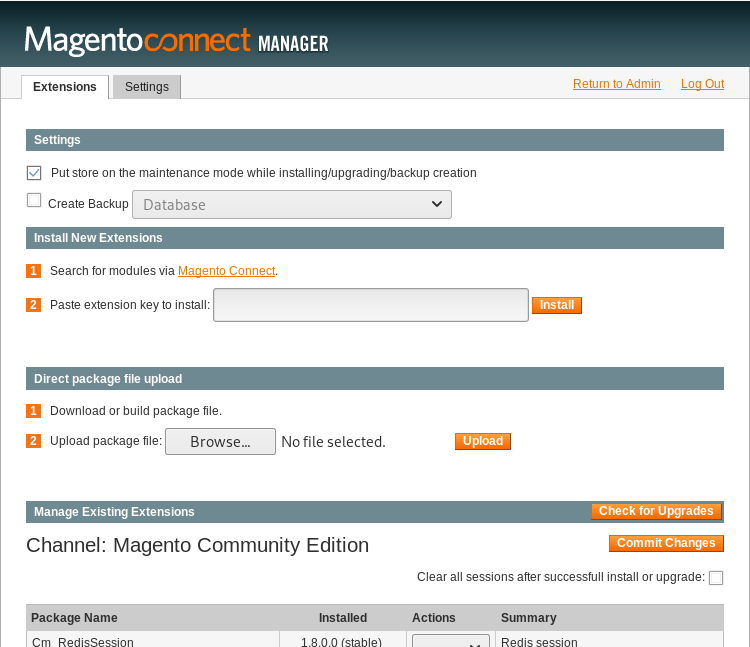Click the Summary column header
This screenshot has width=750, height=647.
click(529, 618)
